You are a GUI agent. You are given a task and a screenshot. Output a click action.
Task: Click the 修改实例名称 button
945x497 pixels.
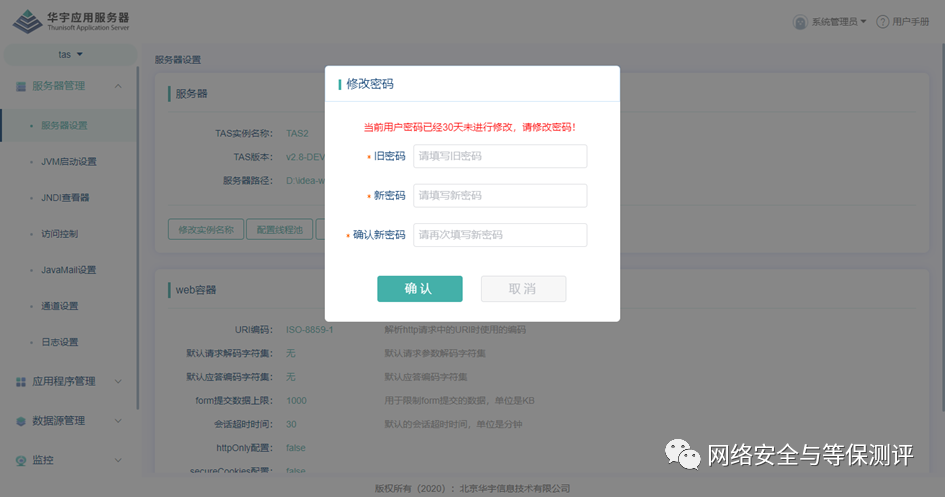(205, 229)
